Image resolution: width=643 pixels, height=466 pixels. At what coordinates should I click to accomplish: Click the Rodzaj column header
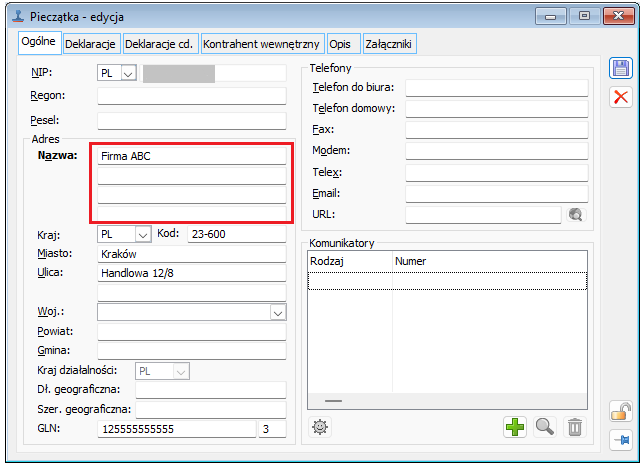[348, 261]
